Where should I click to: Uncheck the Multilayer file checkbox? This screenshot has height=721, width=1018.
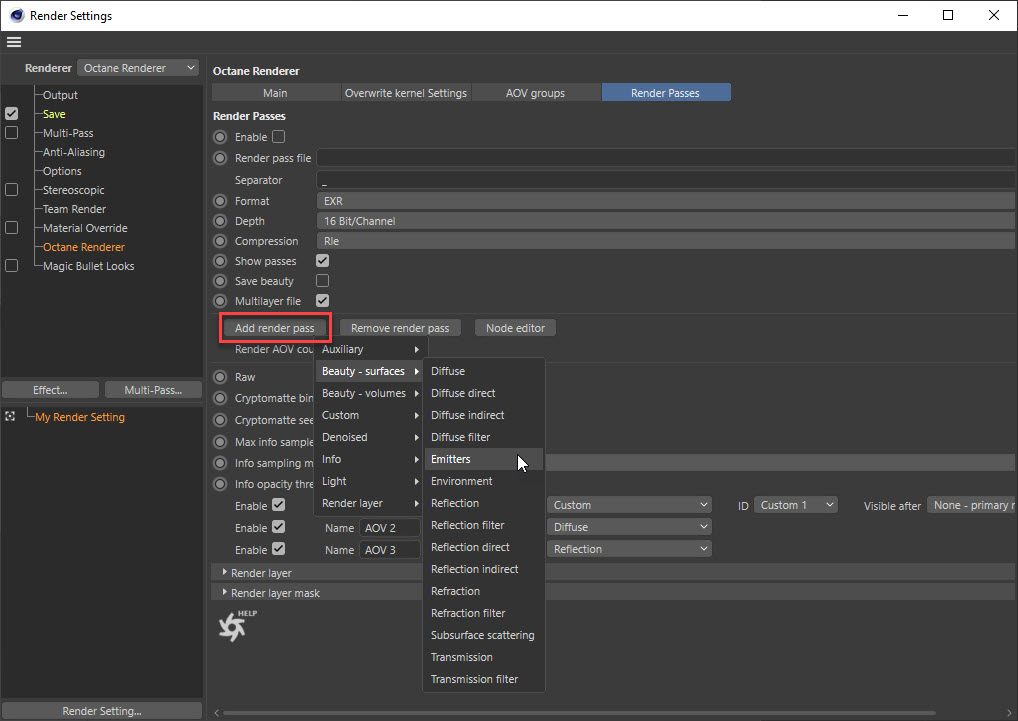322,300
